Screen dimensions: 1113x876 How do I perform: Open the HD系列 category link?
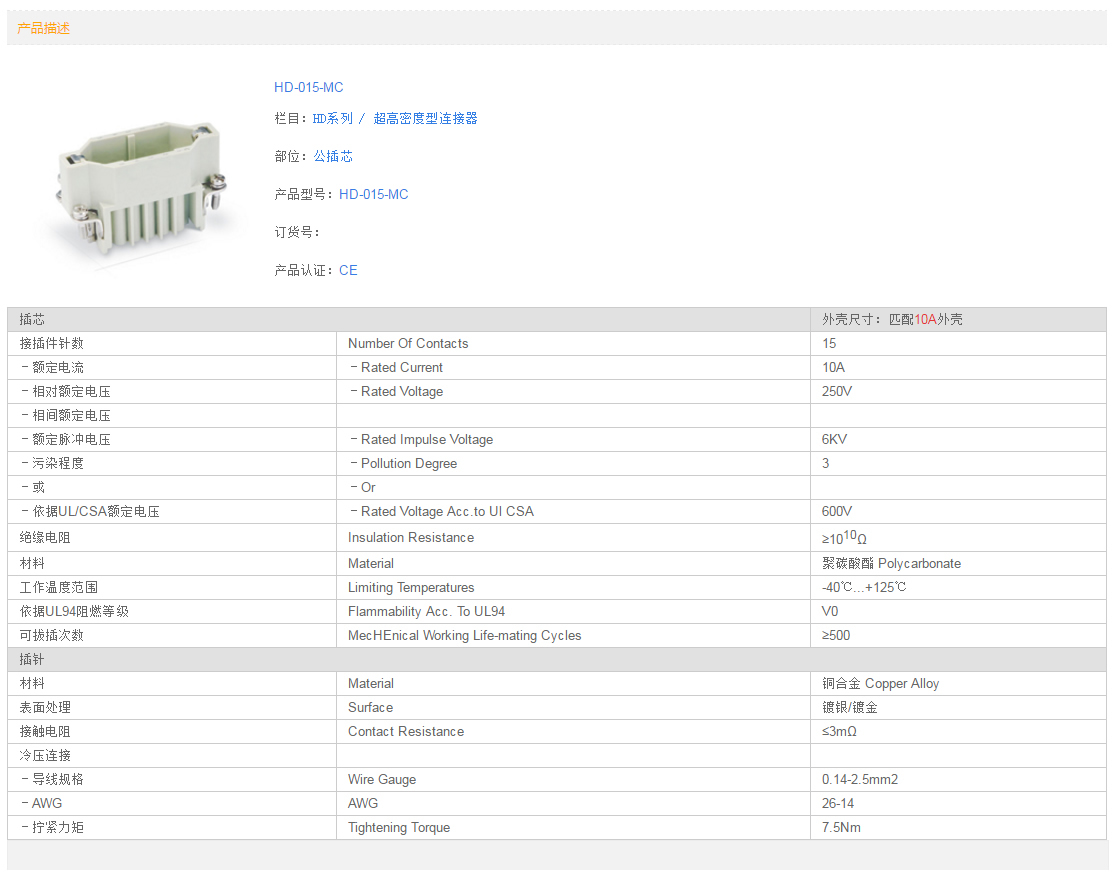[332, 118]
